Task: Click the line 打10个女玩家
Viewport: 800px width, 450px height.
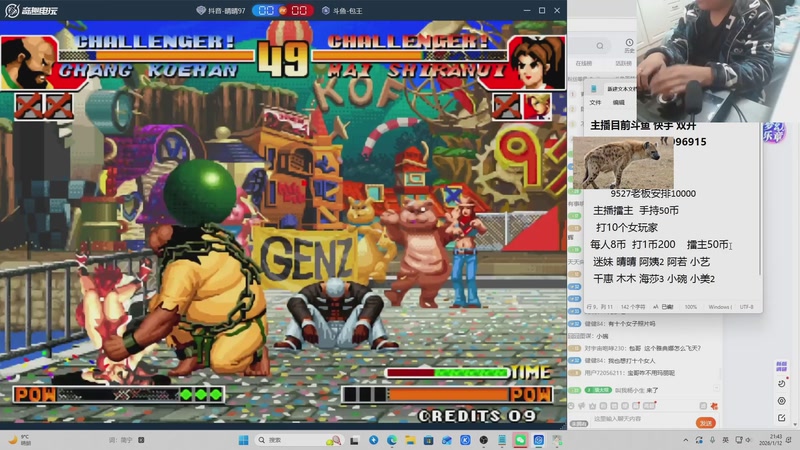Action: pyautogui.click(x=627, y=228)
